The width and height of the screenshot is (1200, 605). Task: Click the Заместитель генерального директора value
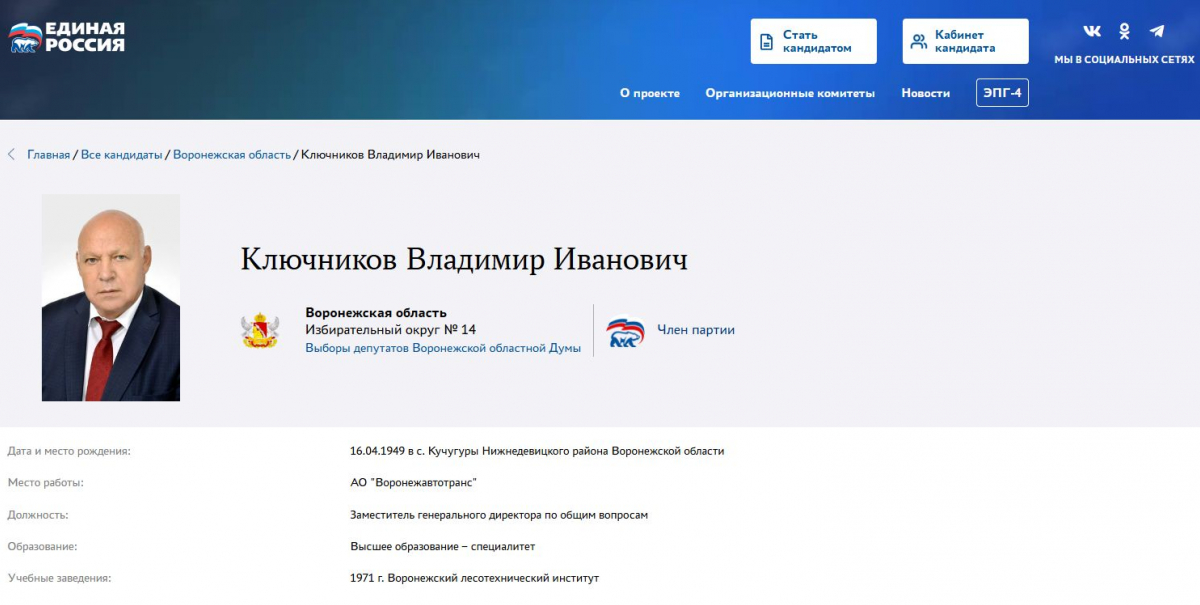499,515
